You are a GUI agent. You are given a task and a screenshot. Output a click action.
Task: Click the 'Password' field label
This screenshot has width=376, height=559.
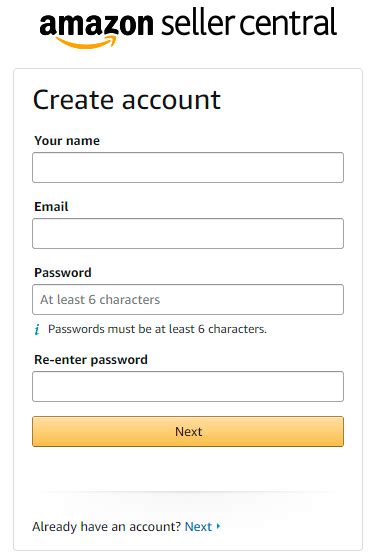coord(63,273)
